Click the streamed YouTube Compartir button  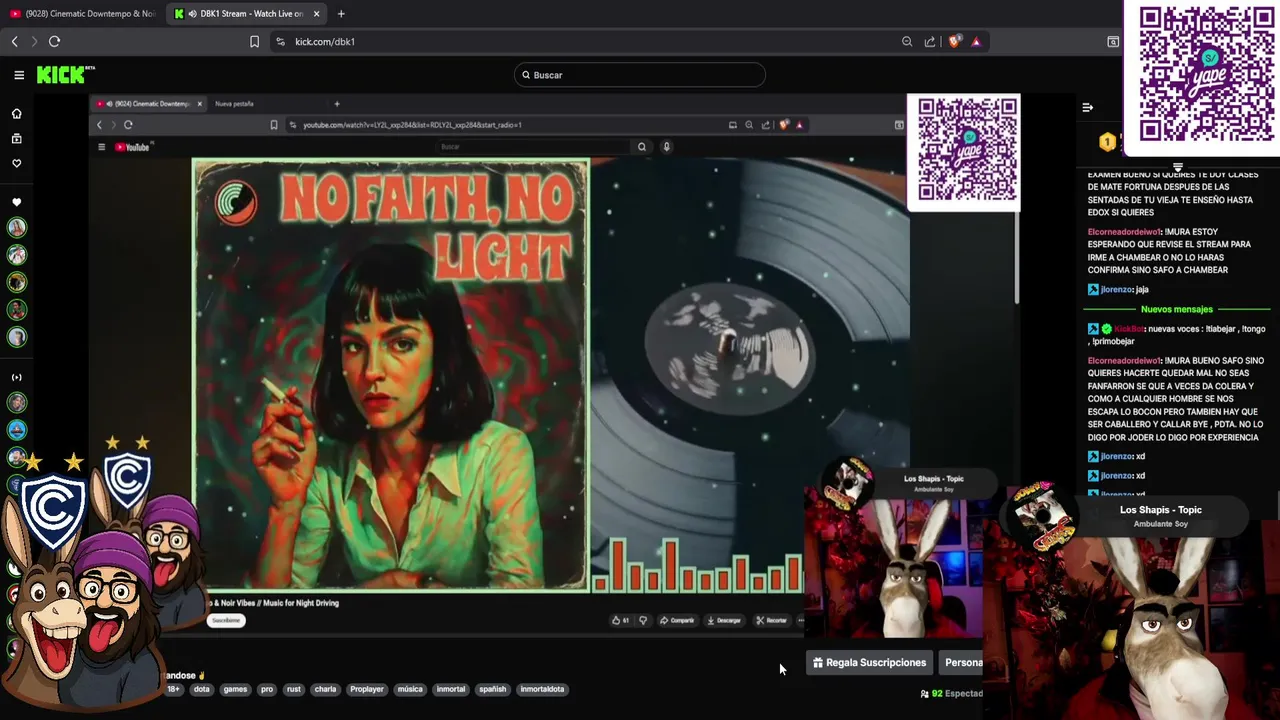(677, 620)
